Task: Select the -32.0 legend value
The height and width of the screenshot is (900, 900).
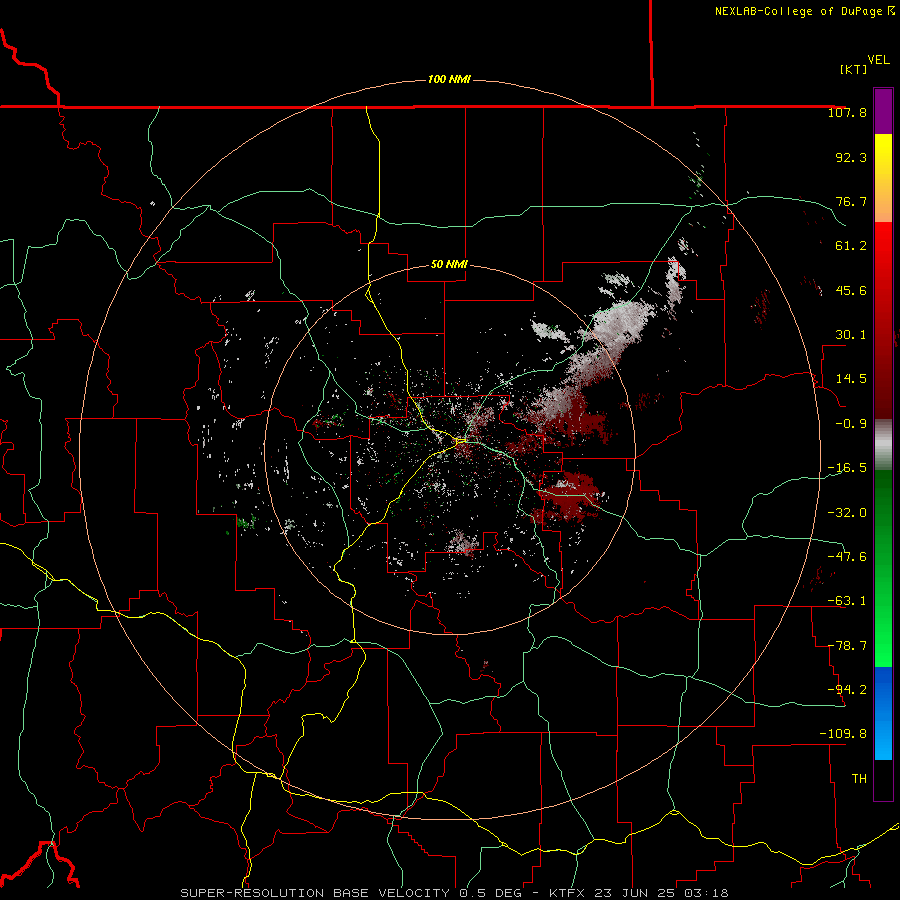Action: [x=847, y=513]
